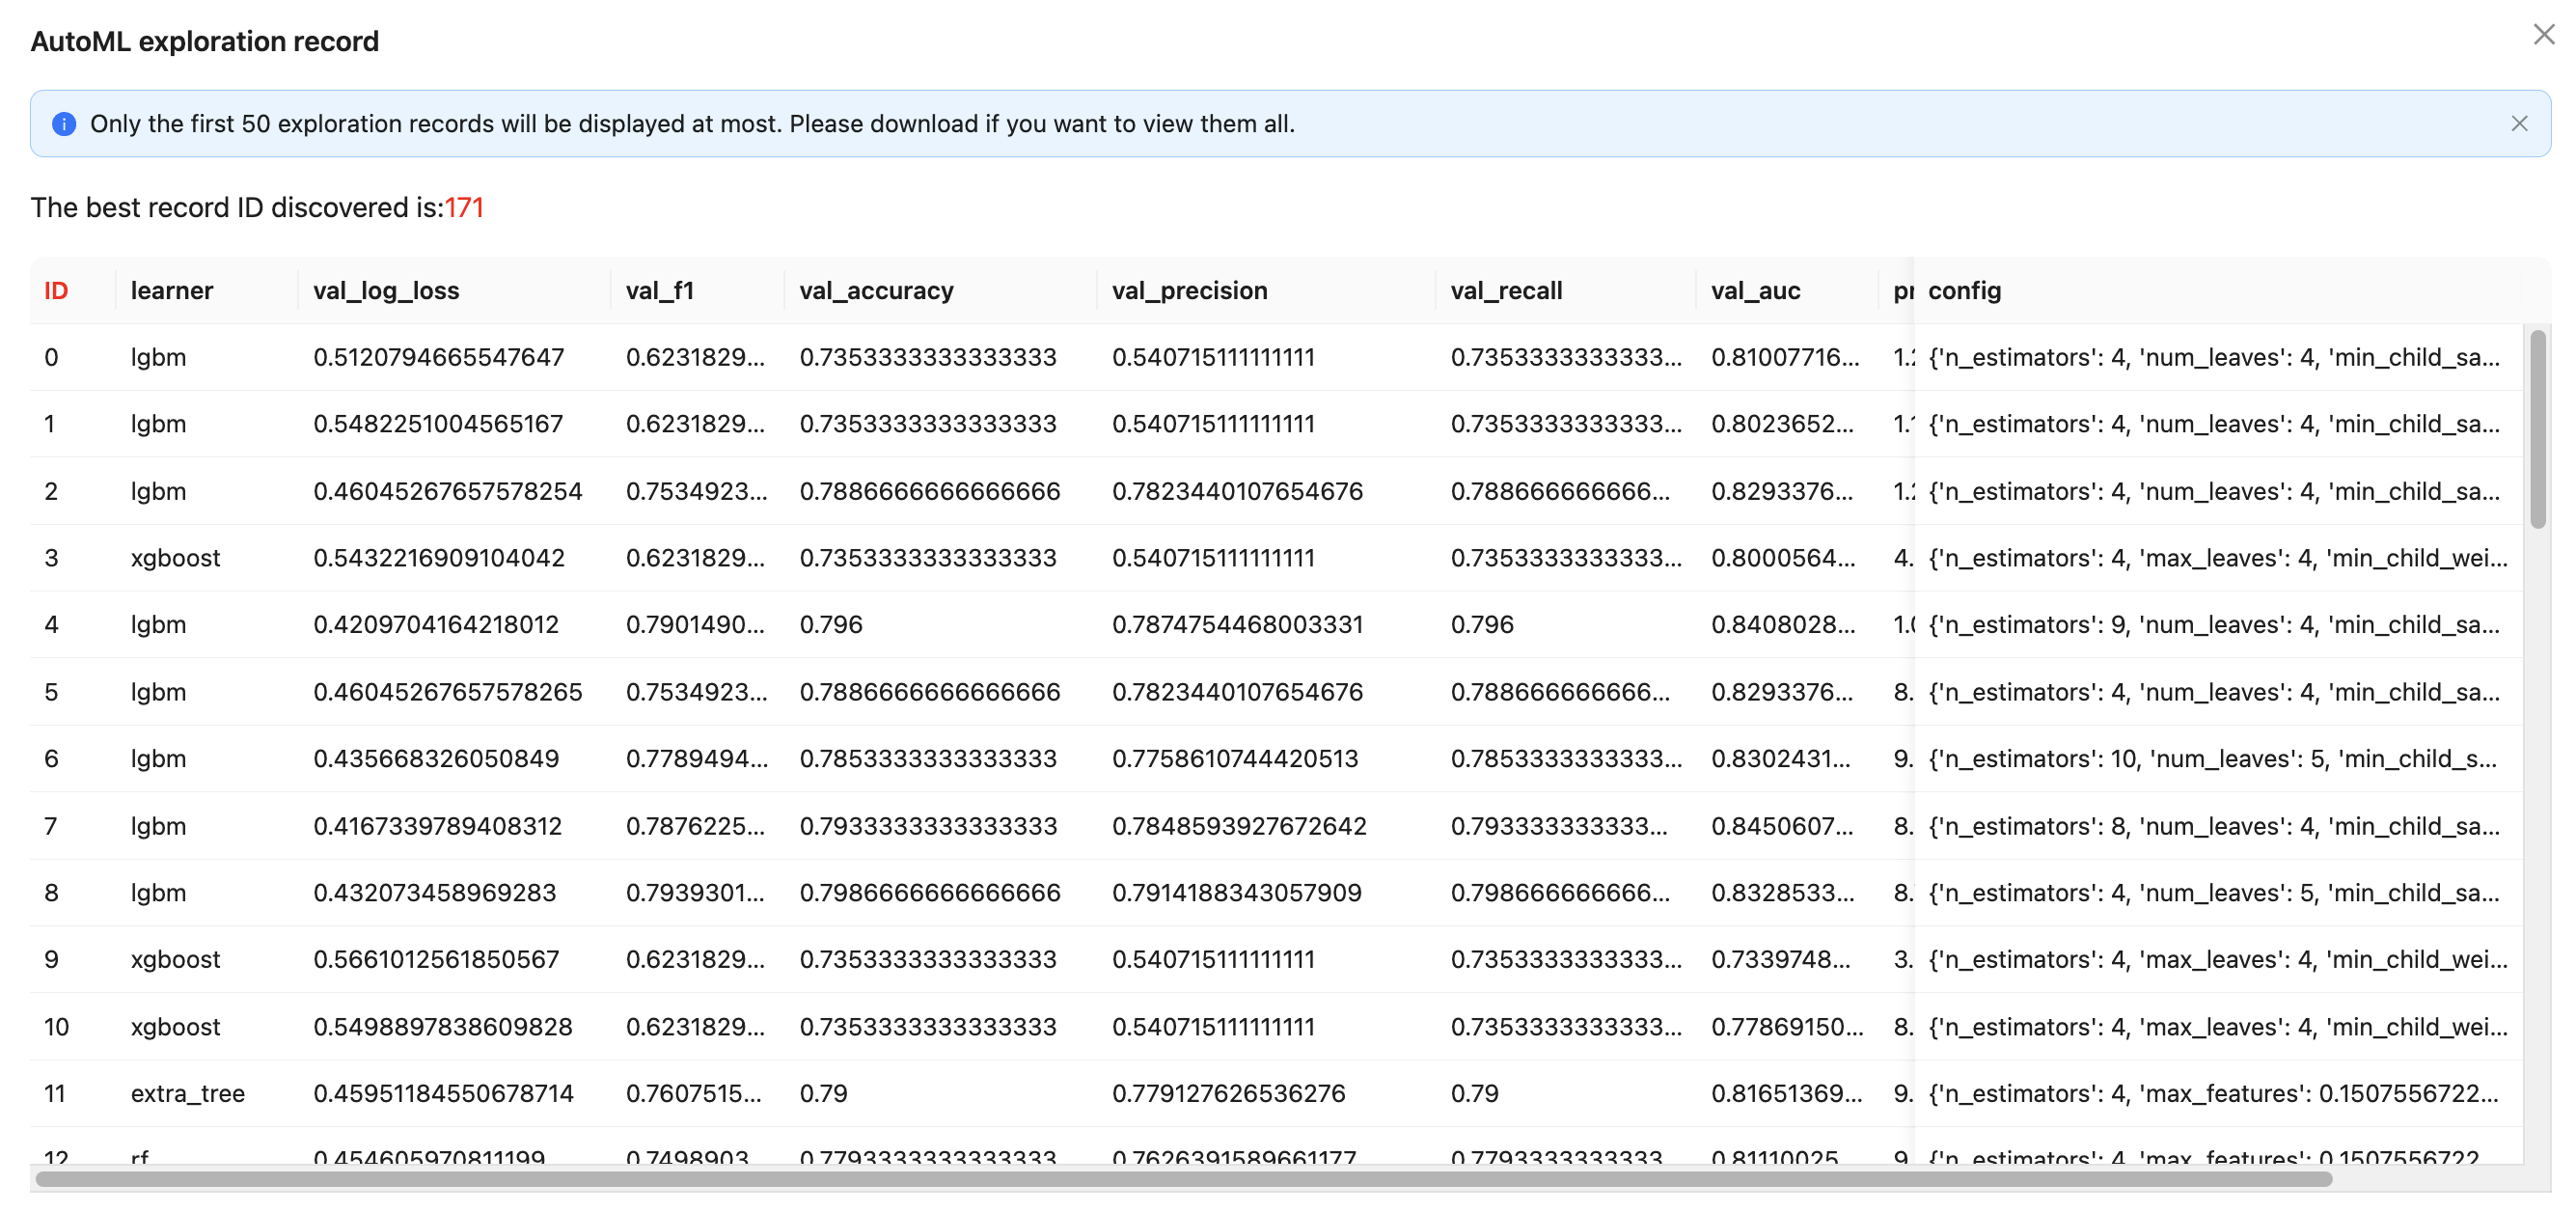Image resolution: width=2576 pixels, height=1212 pixels.
Task: Click the learner column header
Action: click(x=172, y=291)
